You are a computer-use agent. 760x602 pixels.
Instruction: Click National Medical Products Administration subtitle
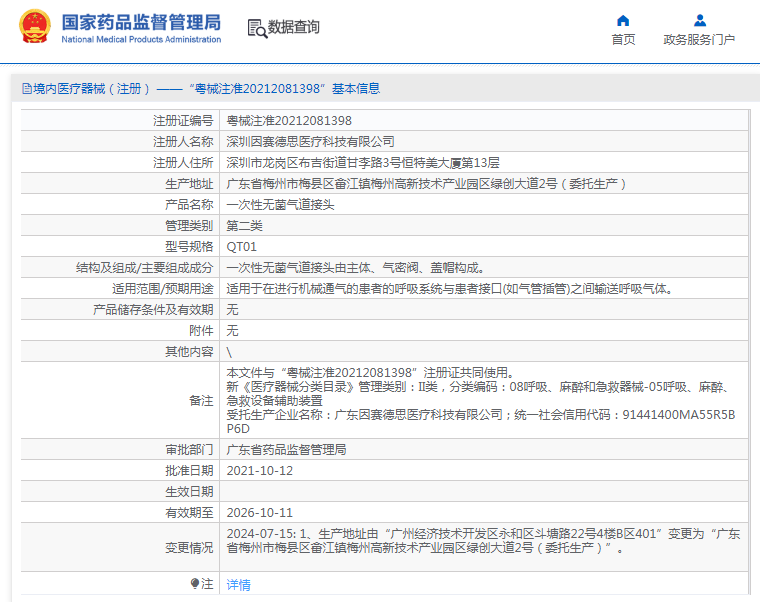click(x=141, y=39)
